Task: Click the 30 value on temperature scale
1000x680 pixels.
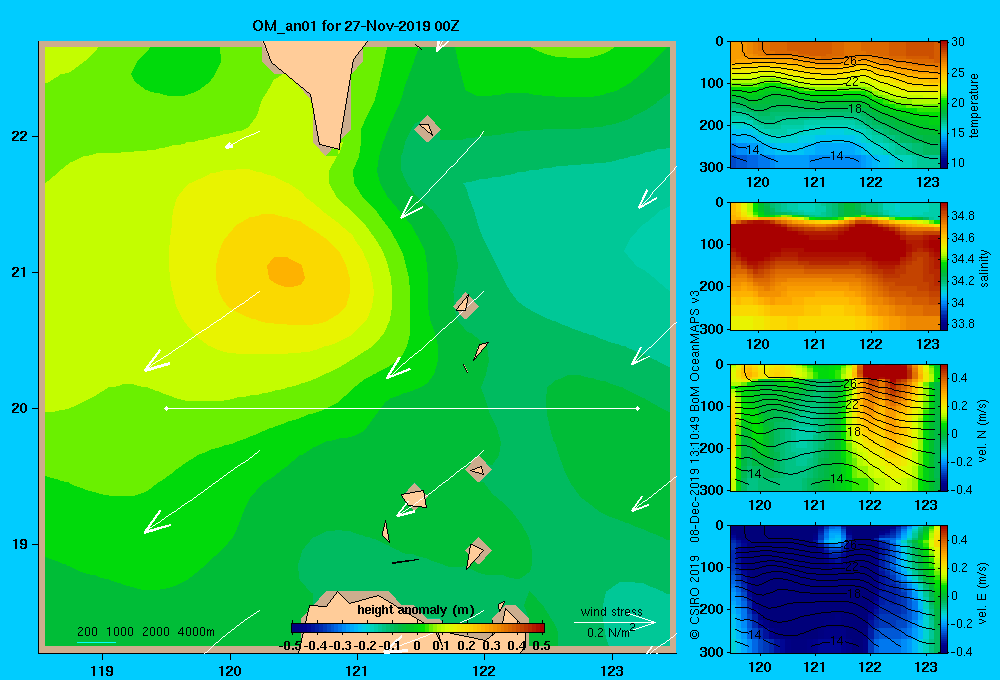Action: [957, 42]
